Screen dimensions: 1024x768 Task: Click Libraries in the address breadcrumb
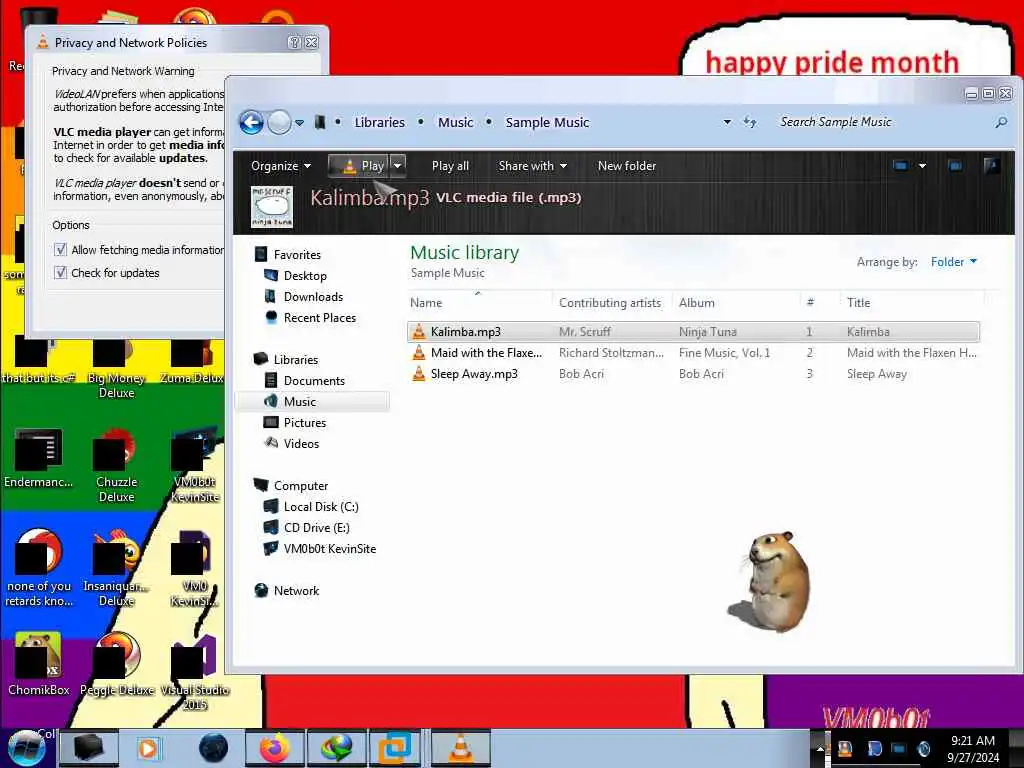[379, 122]
